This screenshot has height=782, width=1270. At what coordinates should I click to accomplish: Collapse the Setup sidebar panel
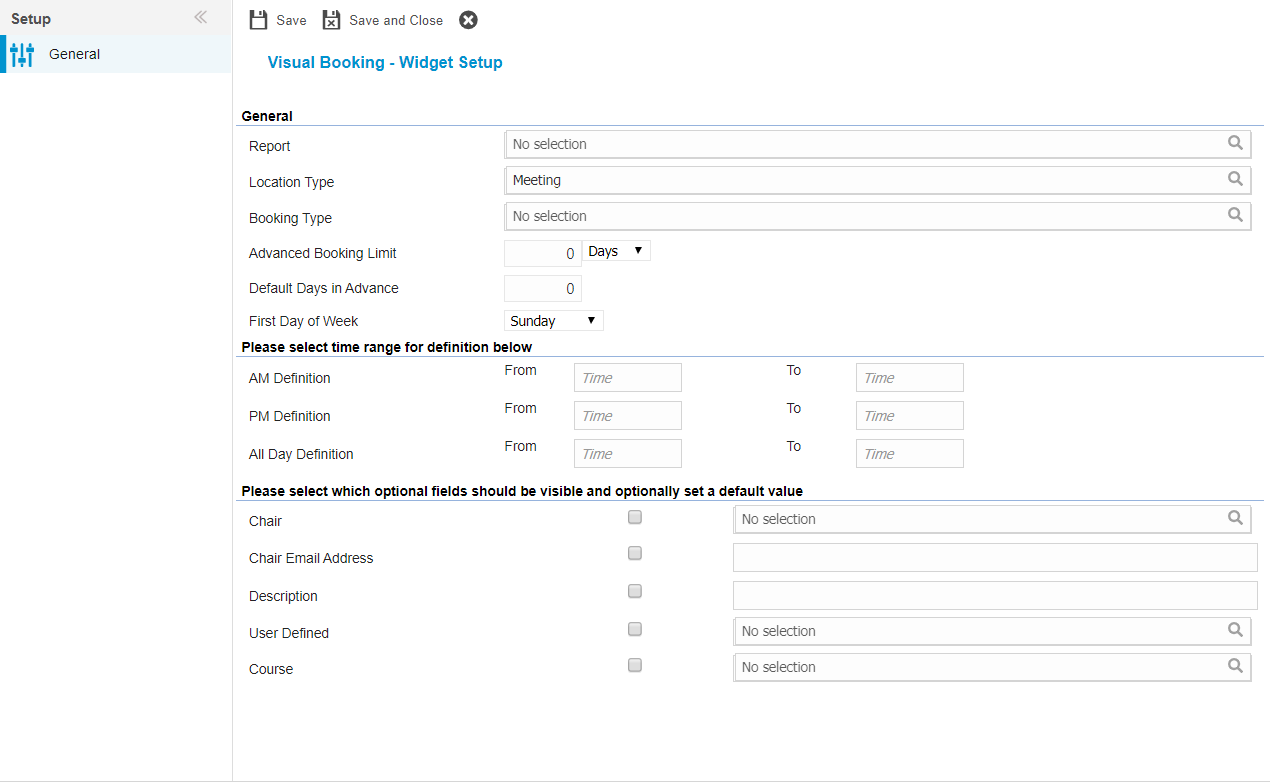[x=200, y=18]
